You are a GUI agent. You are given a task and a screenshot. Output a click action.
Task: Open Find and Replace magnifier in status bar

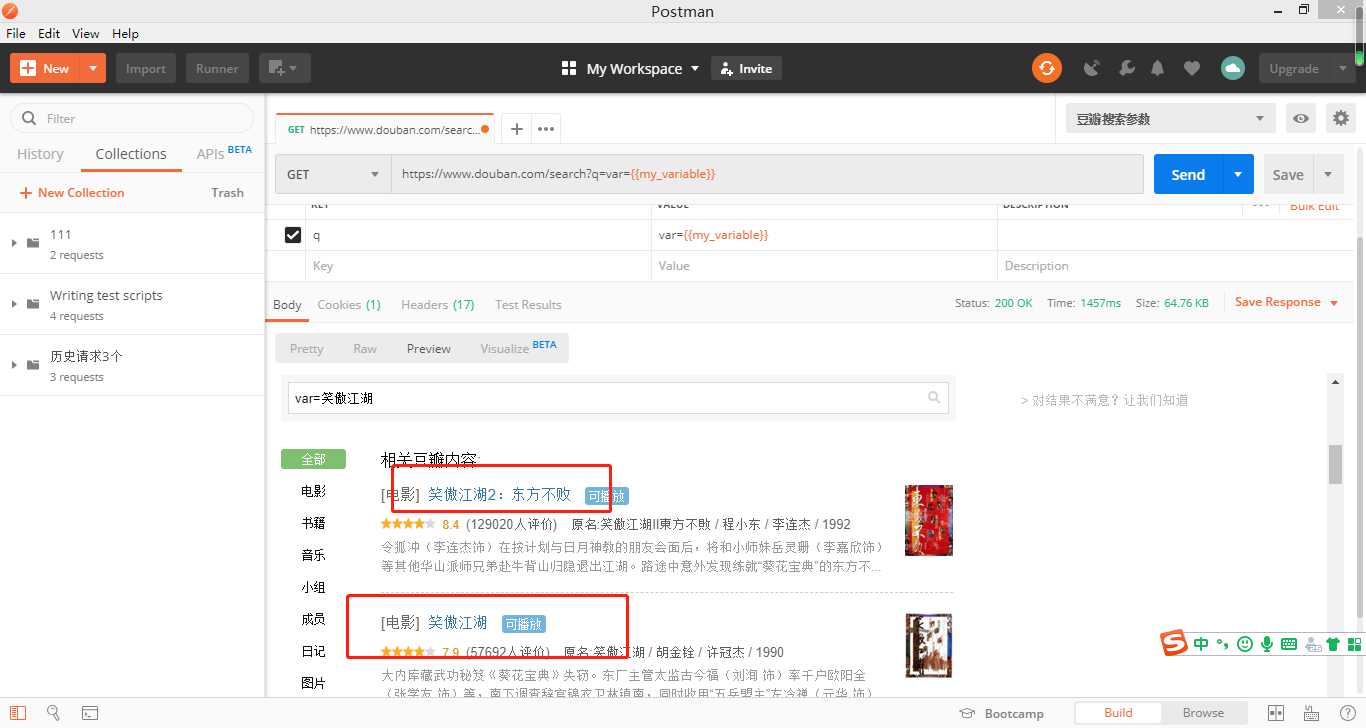coord(54,713)
